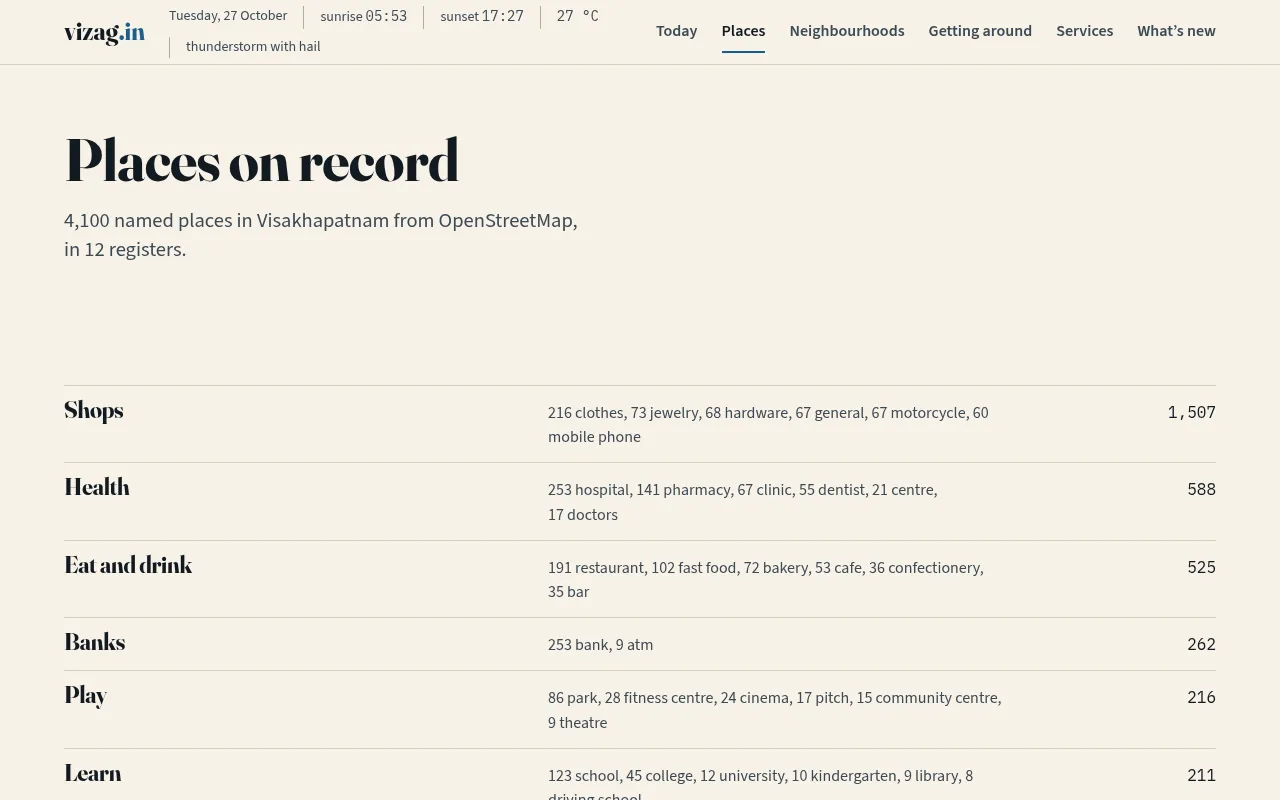Screen dimensions: 1280x800
Task: Click the sunset 17:27 indicator
Action: (482, 16)
